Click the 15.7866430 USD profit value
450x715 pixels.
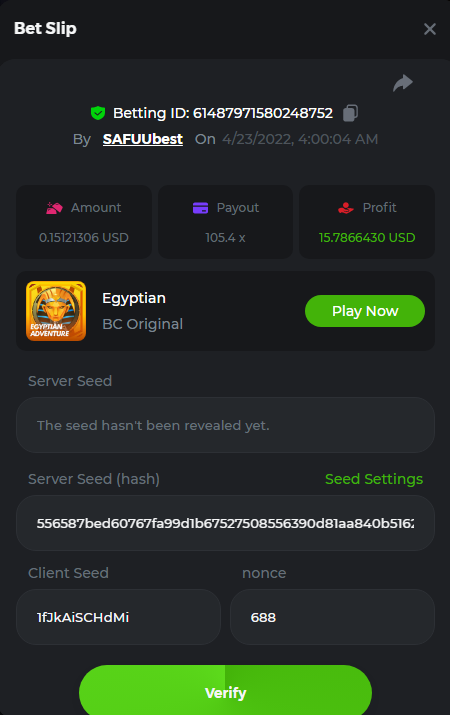367,238
